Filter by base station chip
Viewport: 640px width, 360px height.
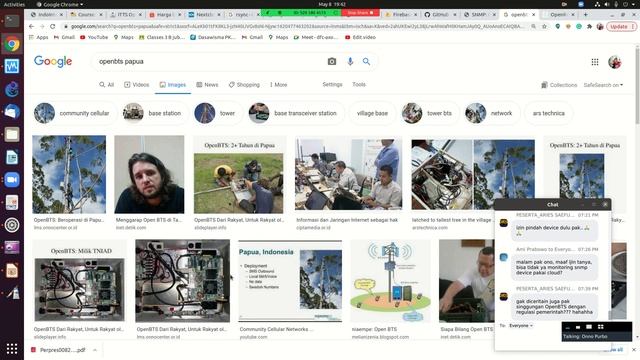155,113
